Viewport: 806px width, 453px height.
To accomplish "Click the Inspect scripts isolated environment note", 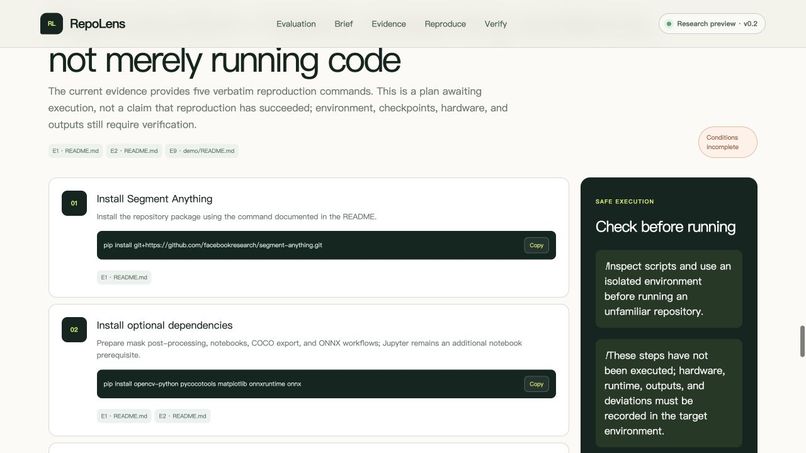I will point(669,289).
